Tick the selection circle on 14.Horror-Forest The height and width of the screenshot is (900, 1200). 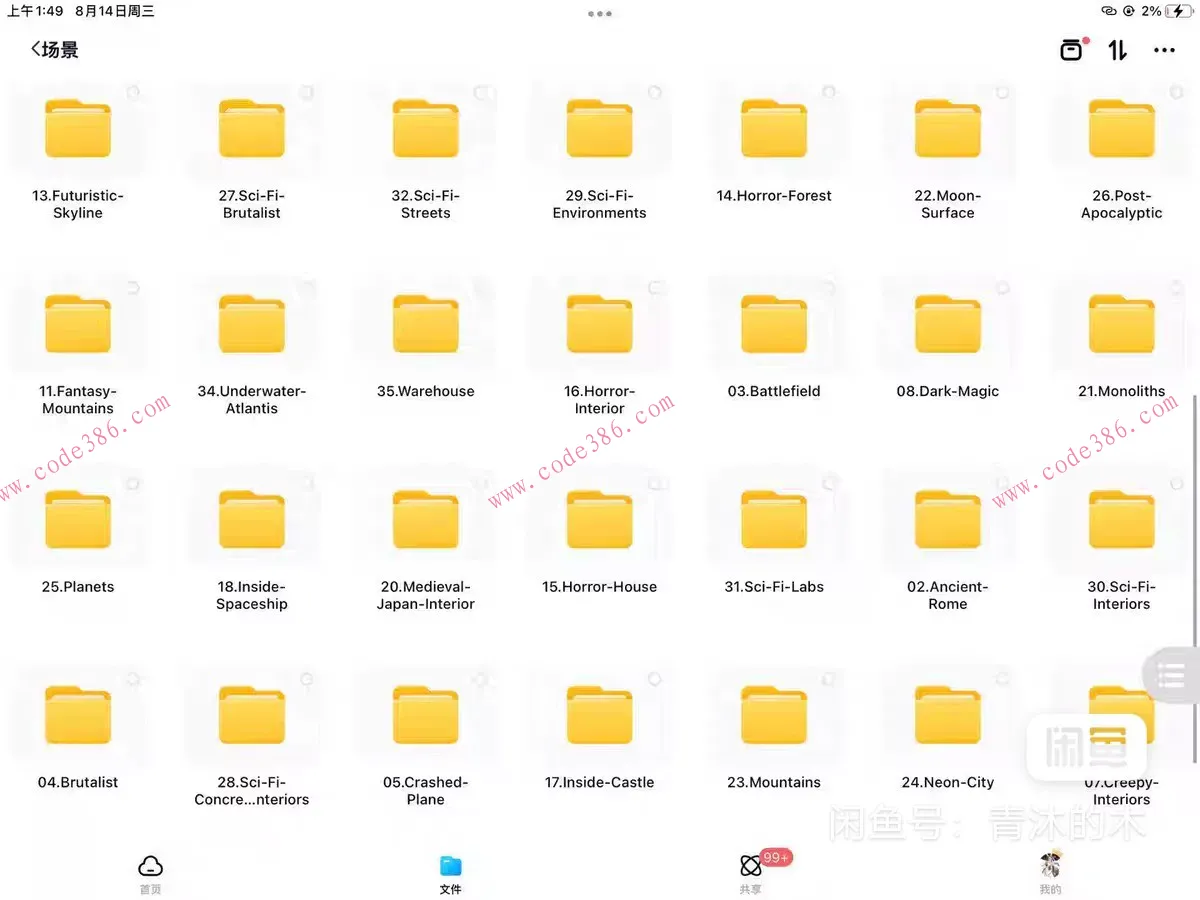click(828, 92)
